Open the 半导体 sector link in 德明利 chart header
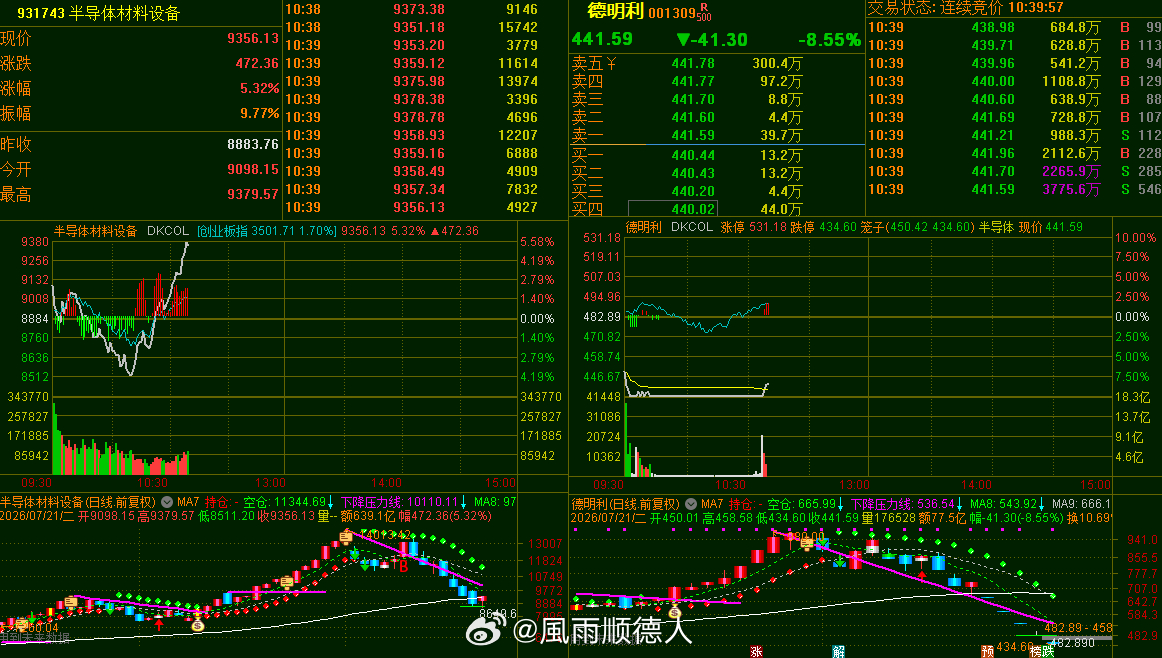This screenshot has width=1162, height=658. (995, 227)
